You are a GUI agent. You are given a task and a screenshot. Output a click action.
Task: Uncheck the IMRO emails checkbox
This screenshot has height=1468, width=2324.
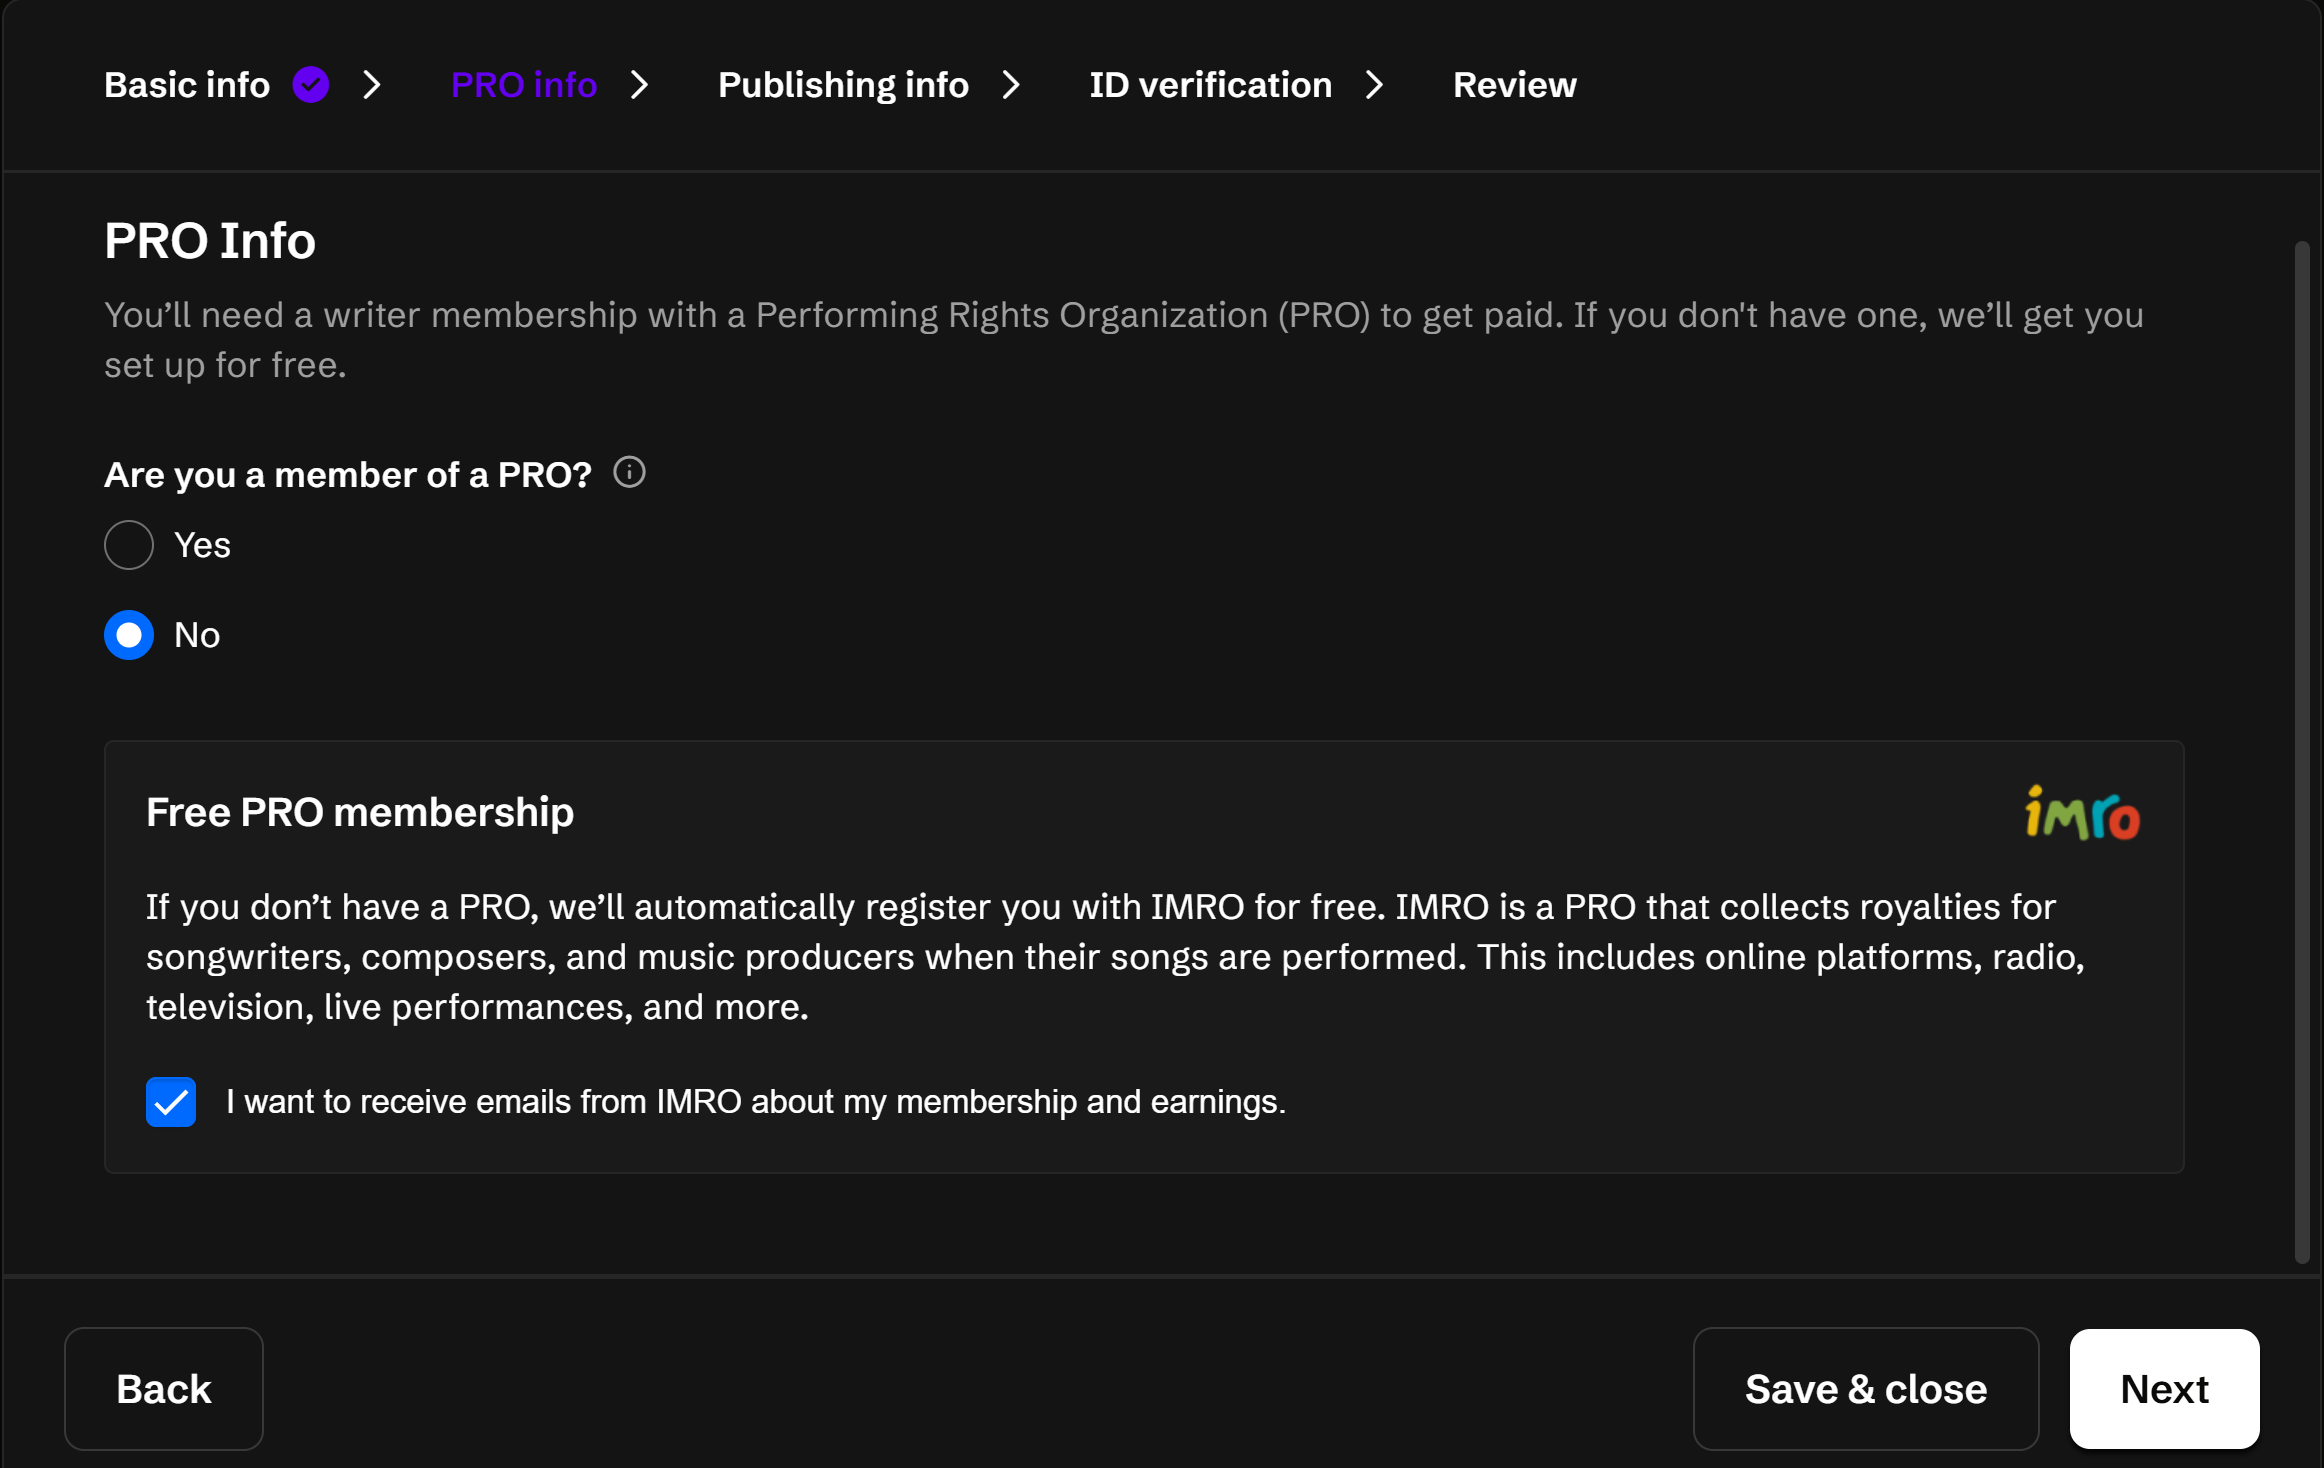click(171, 1102)
